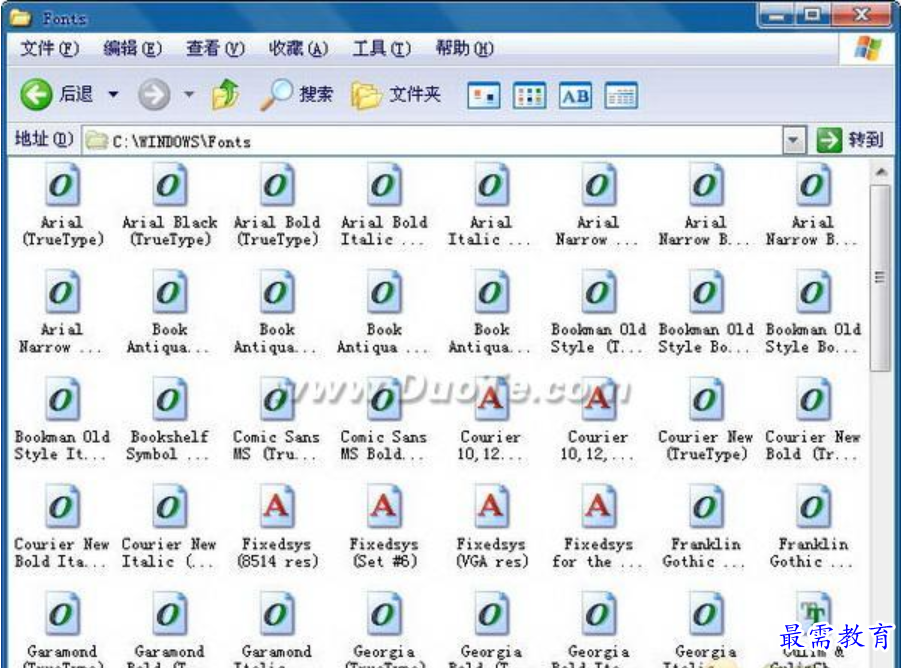The height and width of the screenshot is (668, 901).
Task: Open the 收藏(A) menu
Action: pos(298,49)
